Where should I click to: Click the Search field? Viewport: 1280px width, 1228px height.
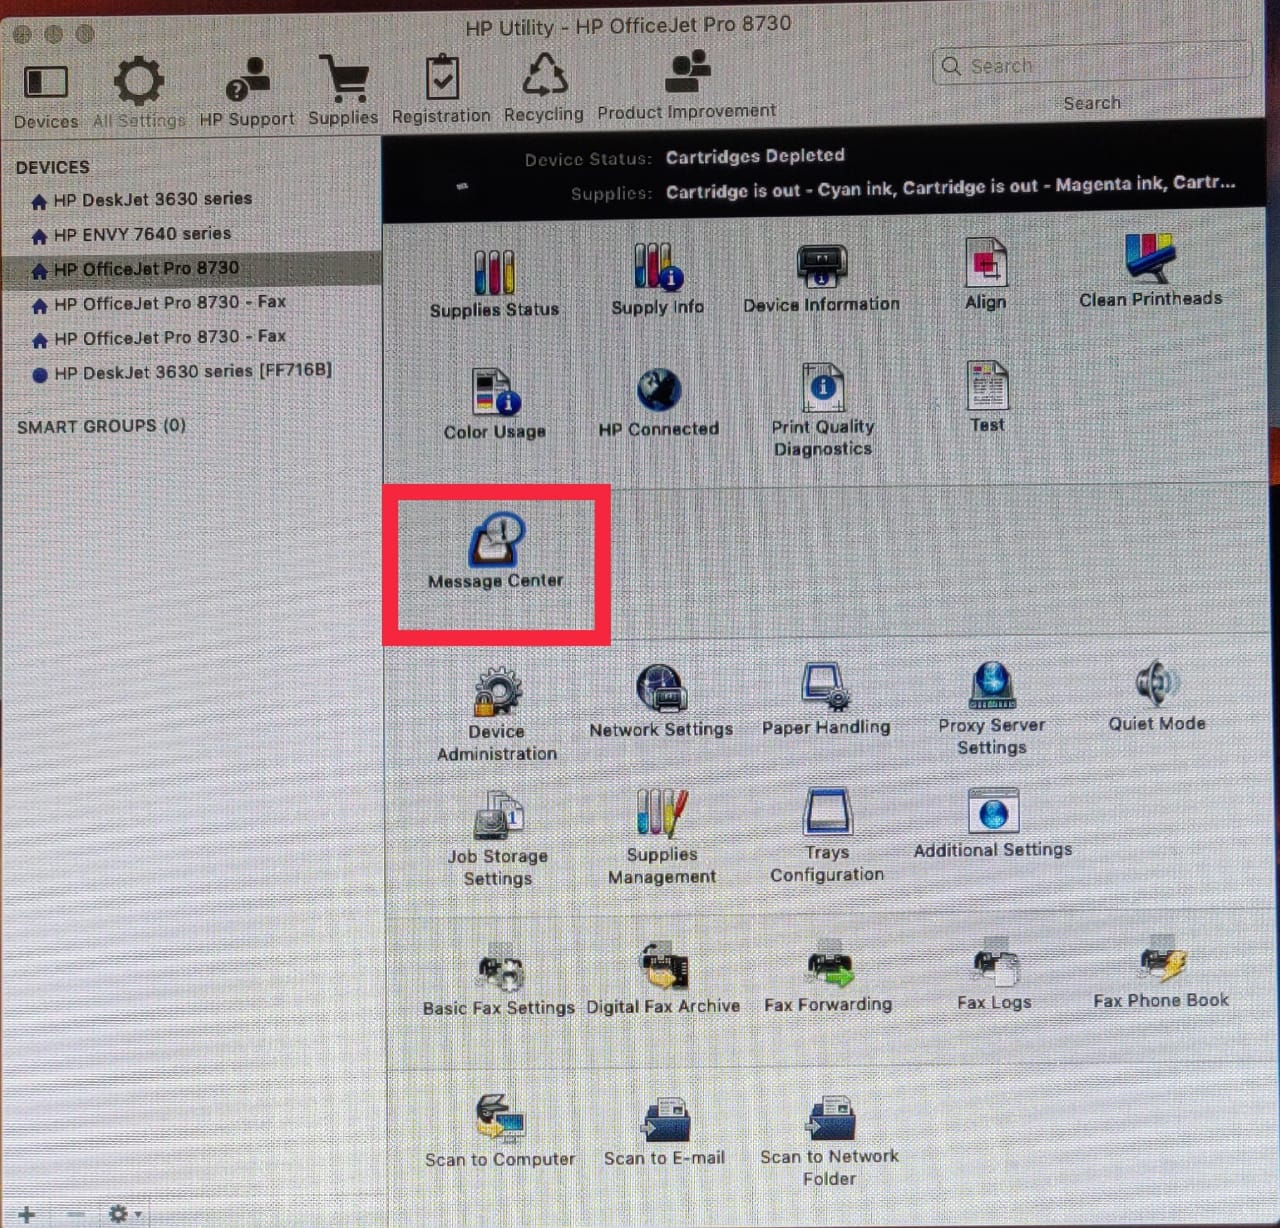[1092, 65]
